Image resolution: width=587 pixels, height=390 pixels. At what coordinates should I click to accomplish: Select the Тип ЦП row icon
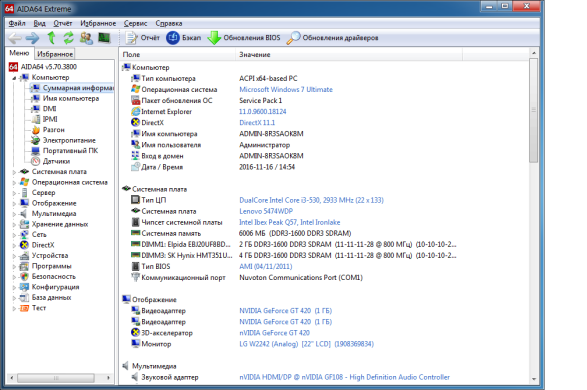[x=135, y=200]
